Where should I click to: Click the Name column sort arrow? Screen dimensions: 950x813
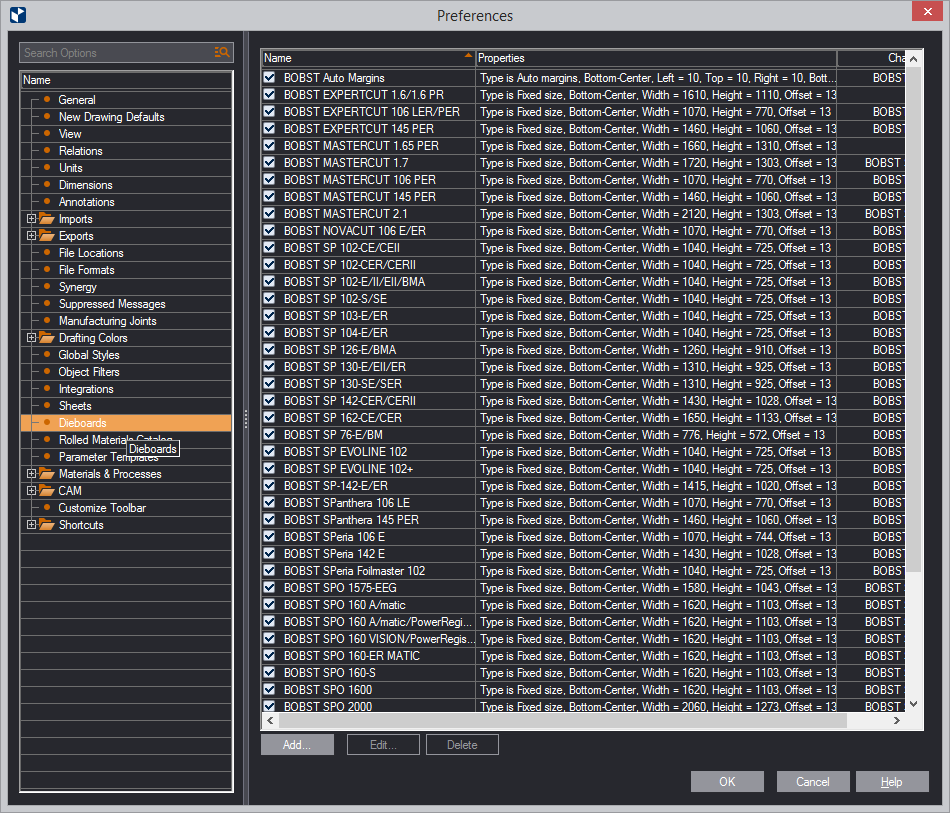468,55
